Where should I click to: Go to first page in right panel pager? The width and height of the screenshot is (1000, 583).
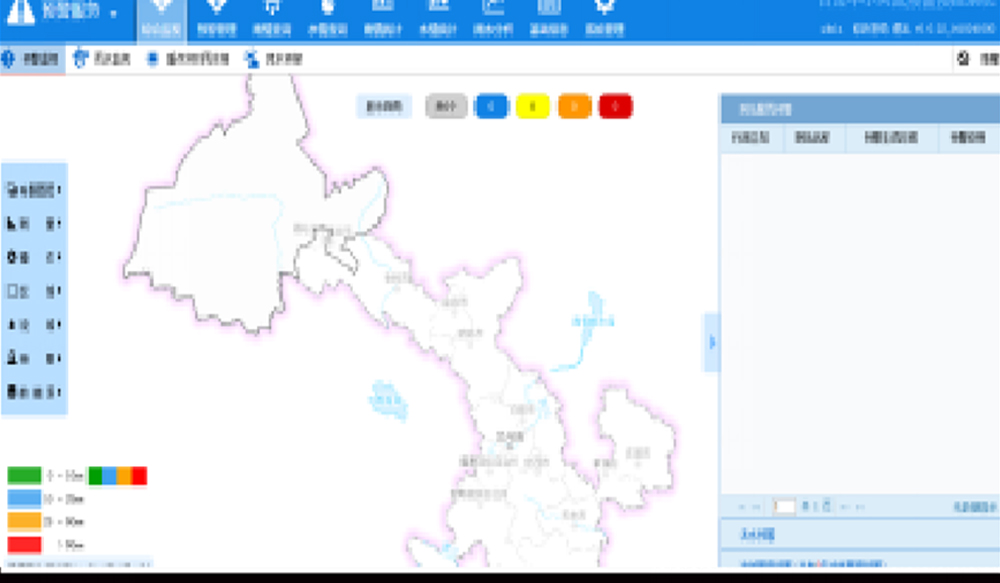tap(742, 507)
